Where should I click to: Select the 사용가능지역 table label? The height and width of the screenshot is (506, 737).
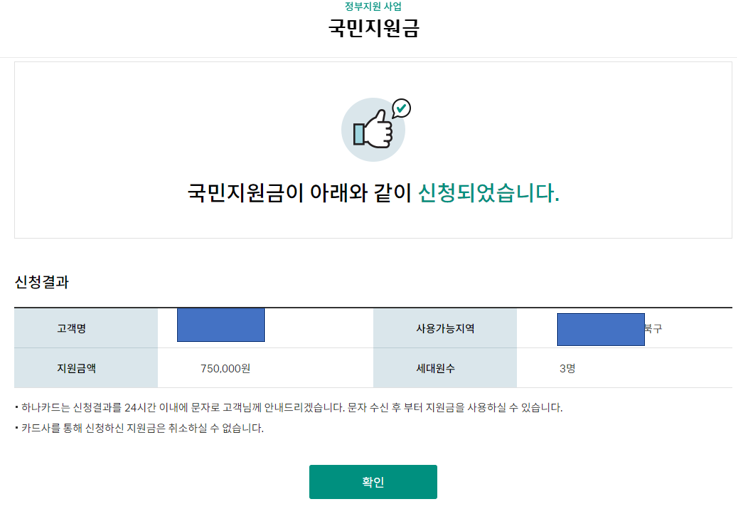tap(445, 328)
